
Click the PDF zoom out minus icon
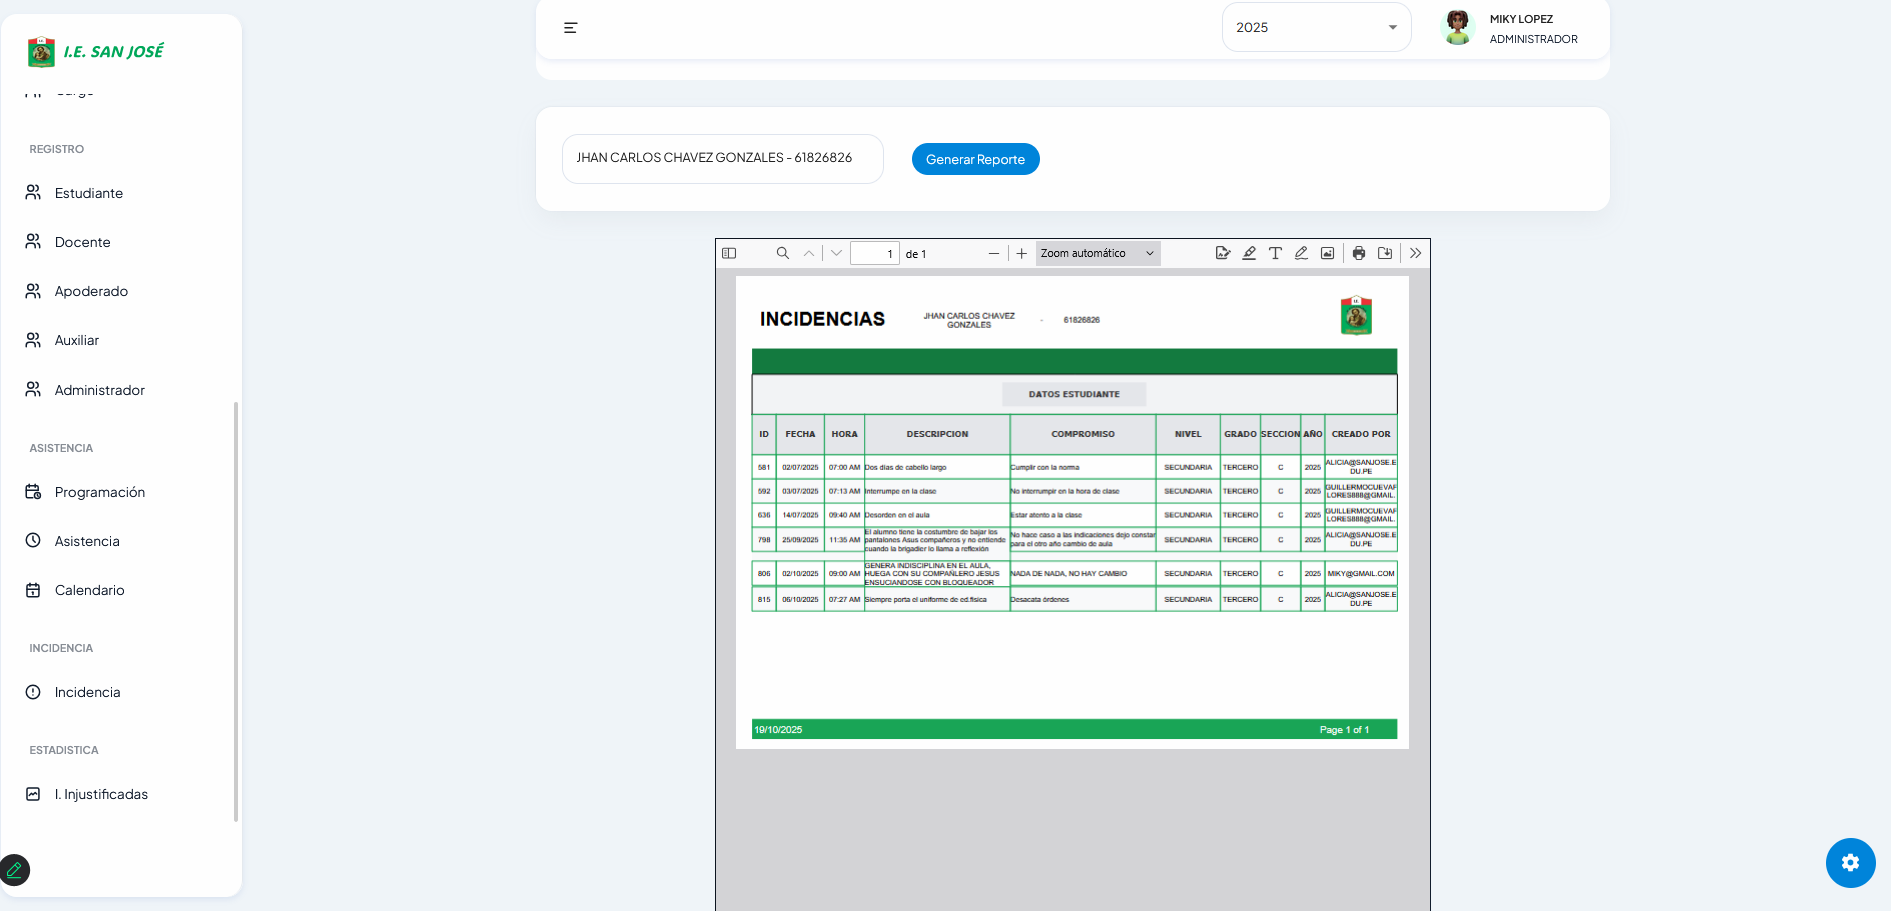click(x=993, y=254)
